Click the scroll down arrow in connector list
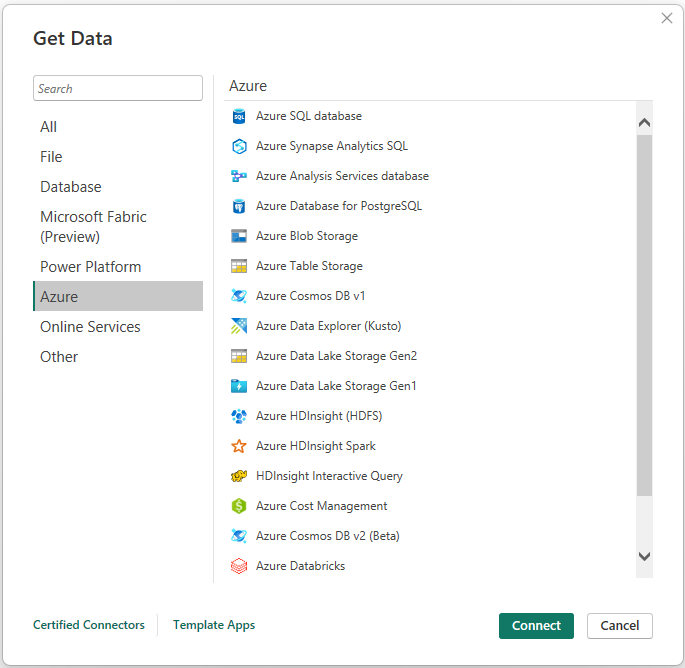Screen dimensions: 685x668 [644, 556]
